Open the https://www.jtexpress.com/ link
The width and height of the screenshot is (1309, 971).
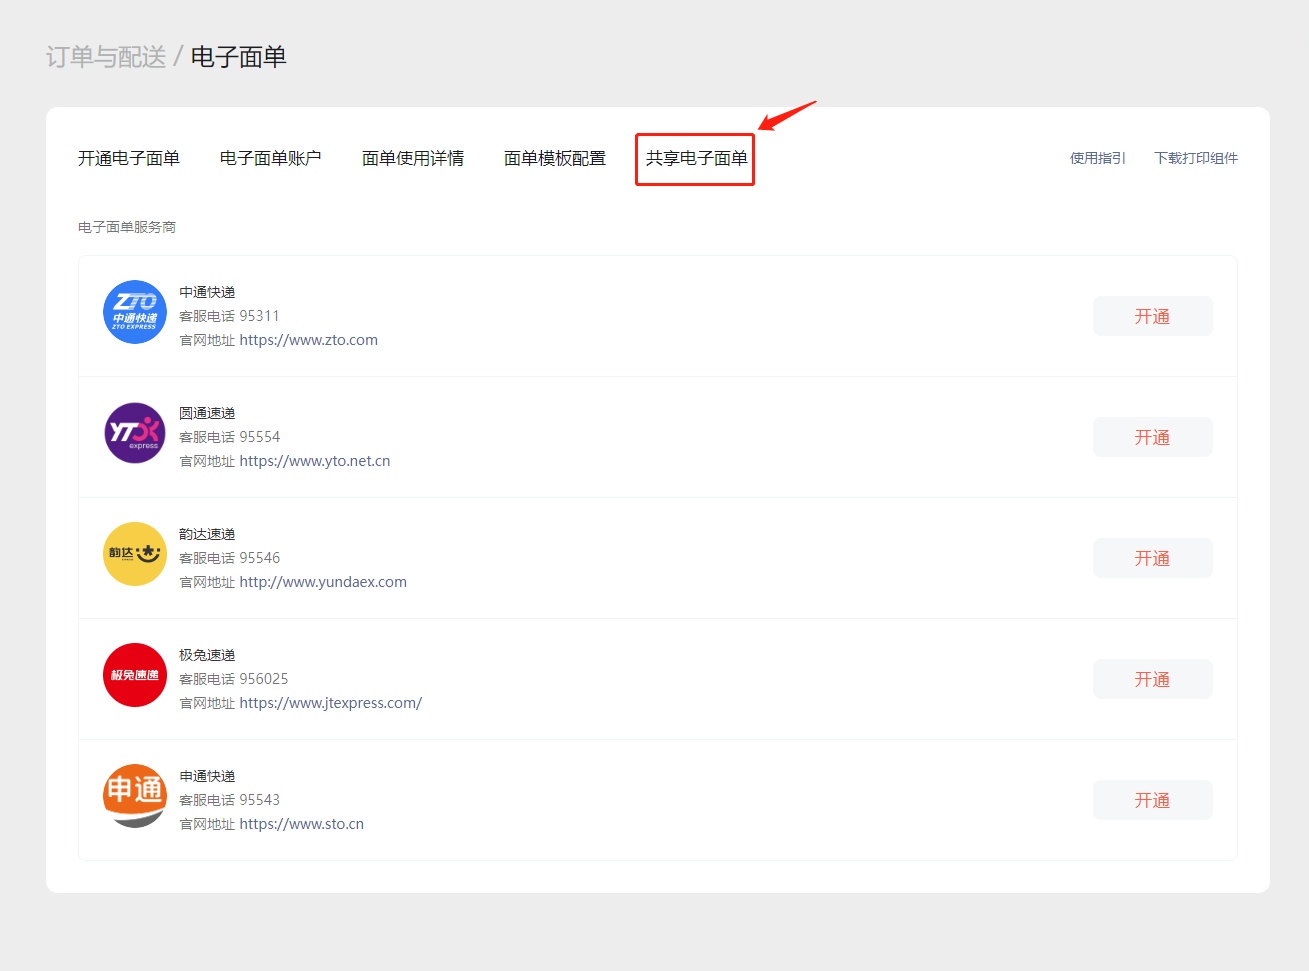(x=331, y=703)
